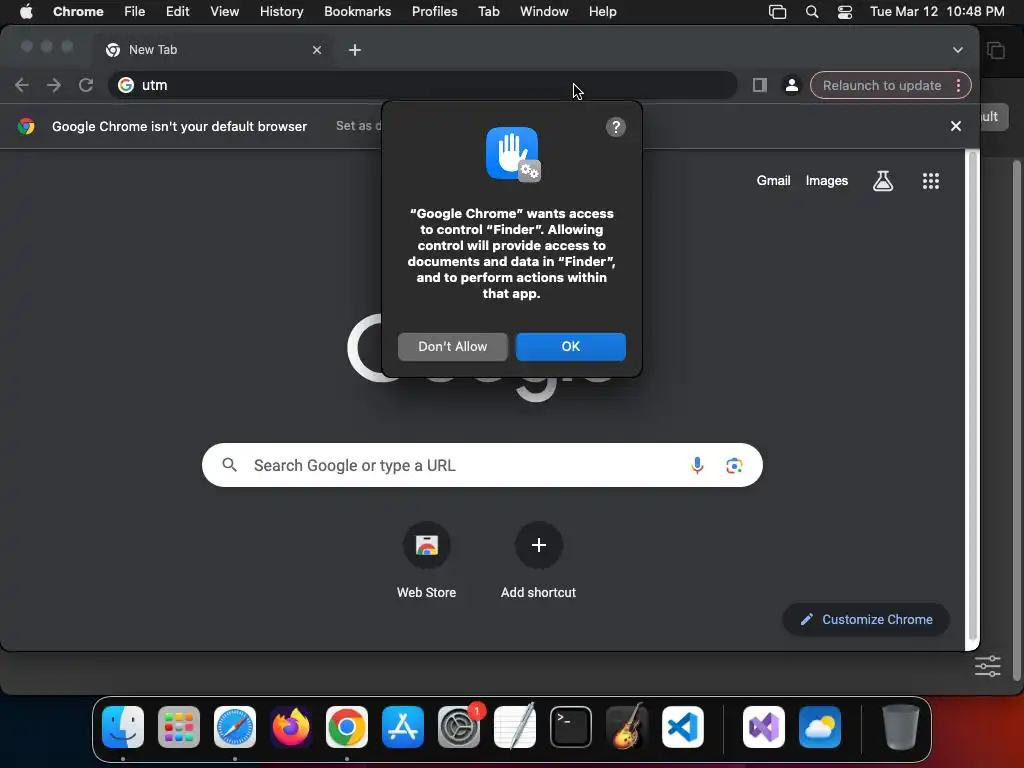1024x768 pixels.
Task: Open a new tab with plus button
Action: click(355, 50)
